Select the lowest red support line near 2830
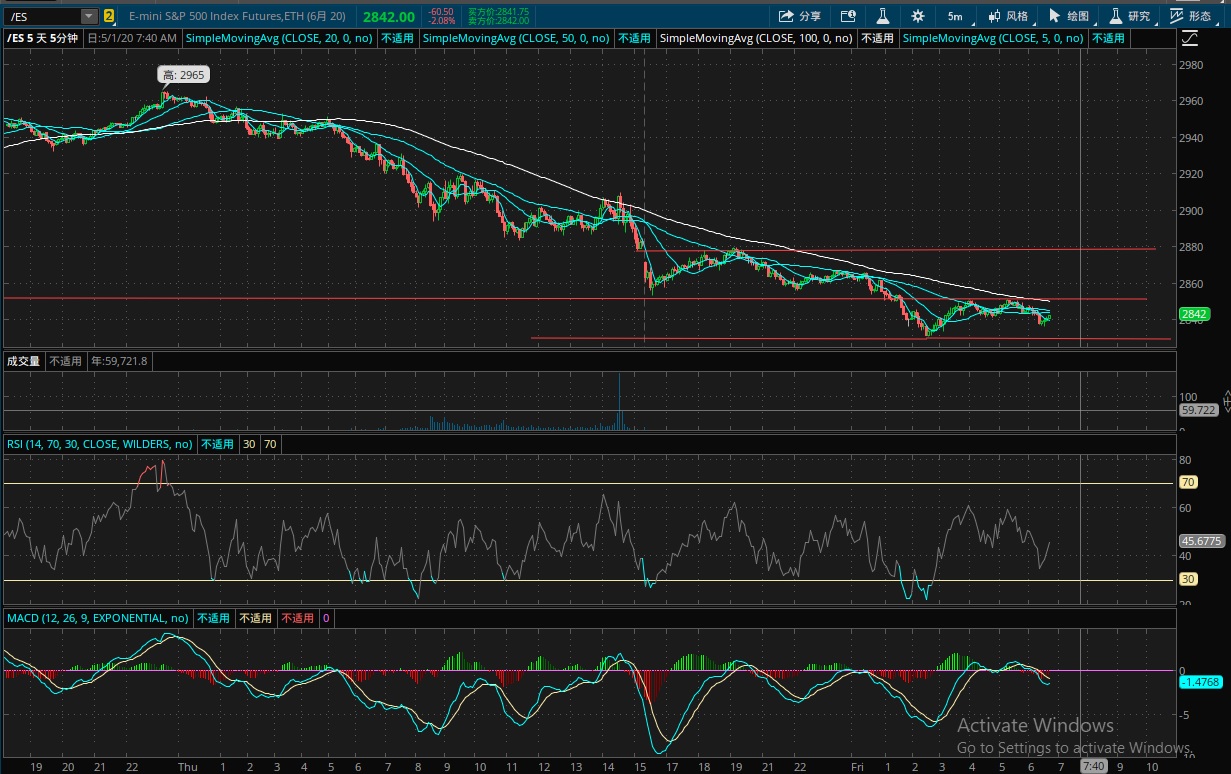This screenshot has width=1231, height=774. pyautogui.click(x=850, y=339)
